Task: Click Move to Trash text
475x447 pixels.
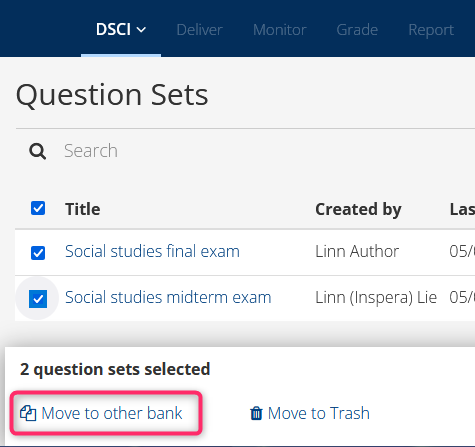Action: click(x=319, y=413)
